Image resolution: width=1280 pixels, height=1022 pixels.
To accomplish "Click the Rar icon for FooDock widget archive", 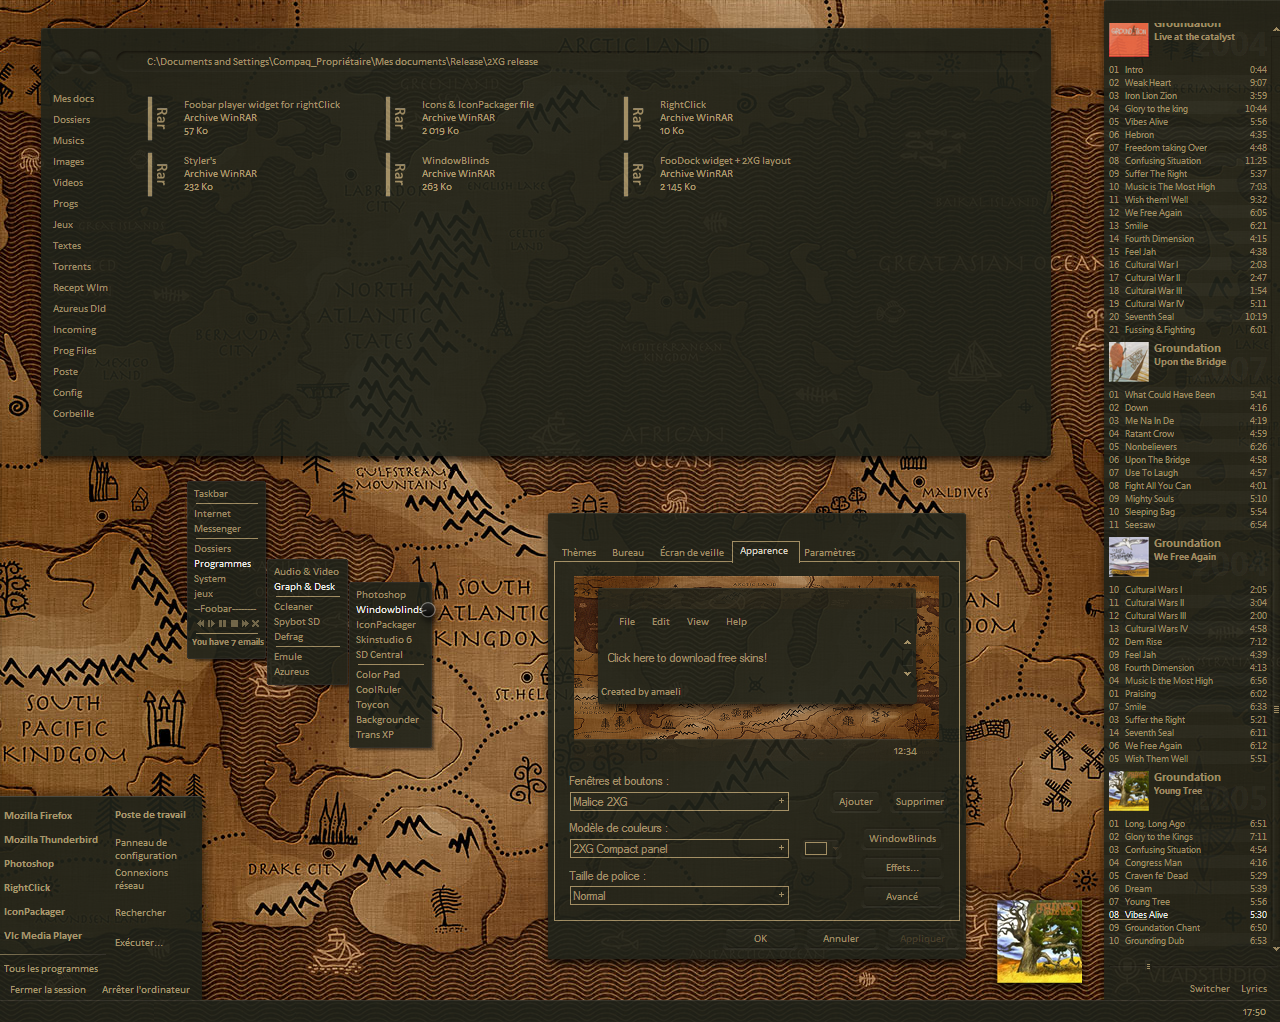I will coord(636,174).
